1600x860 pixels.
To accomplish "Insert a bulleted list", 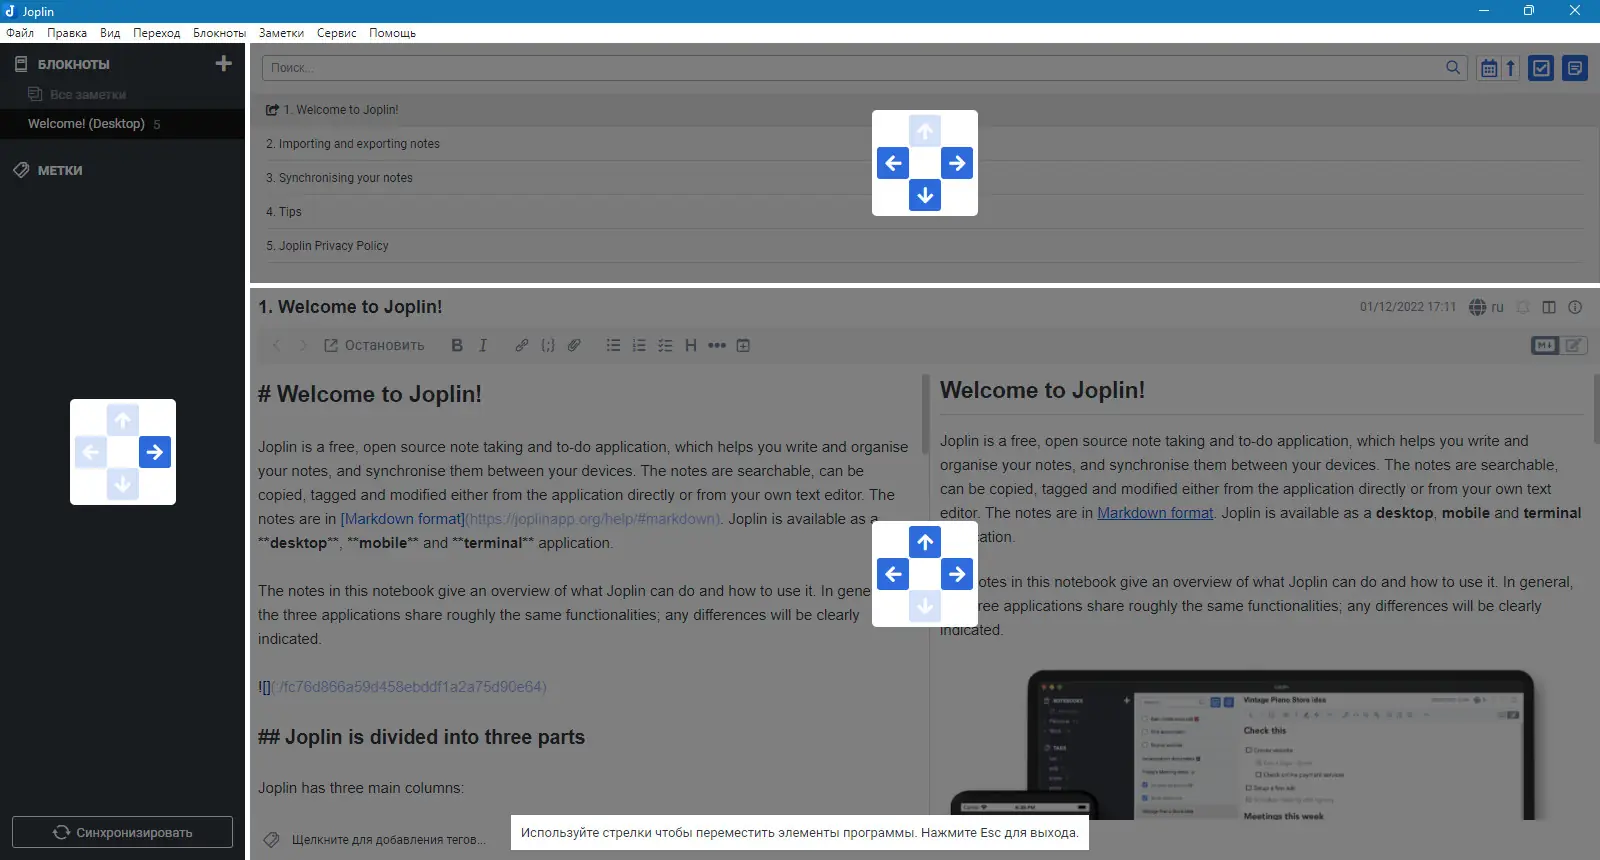I will 613,345.
